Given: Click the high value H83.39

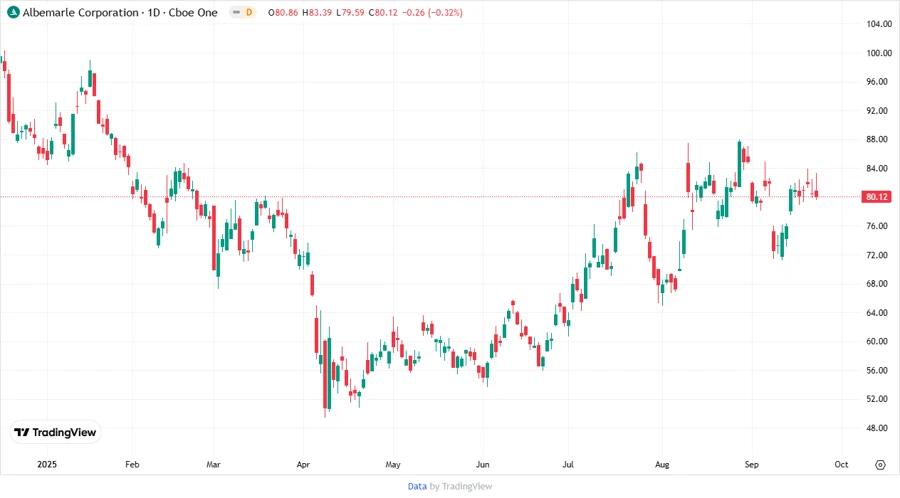Looking at the screenshot, I should click(317, 12).
